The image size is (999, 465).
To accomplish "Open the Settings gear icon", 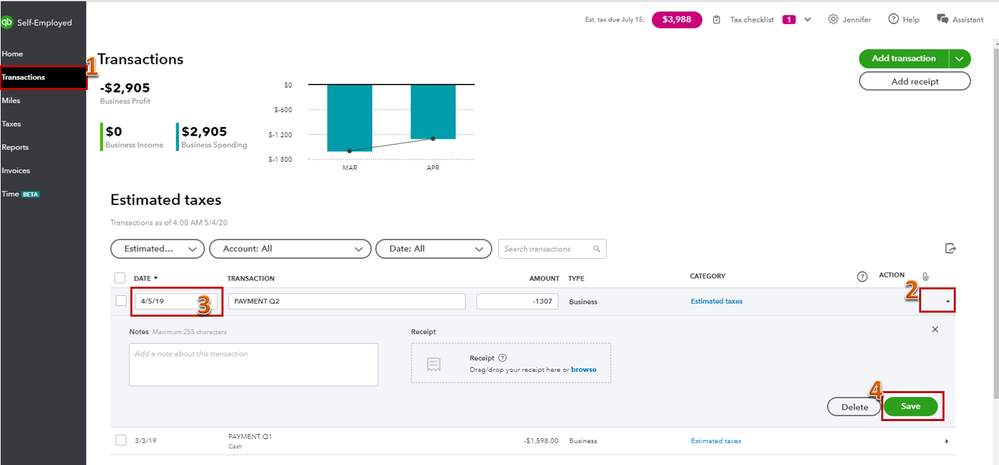I will click(833, 20).
